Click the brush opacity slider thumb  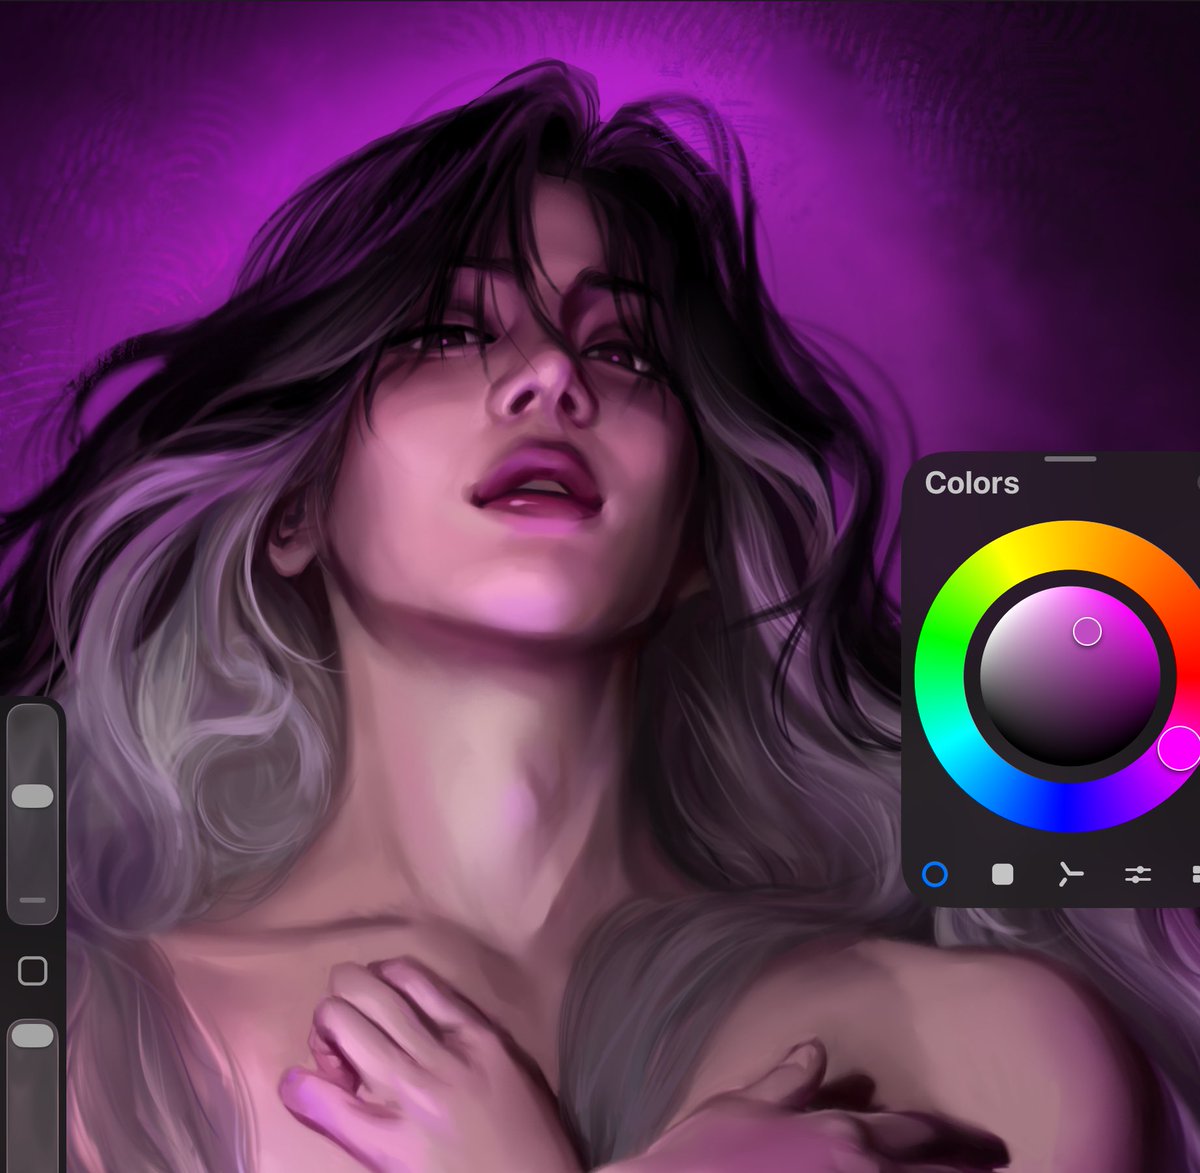click(32, 1035)
